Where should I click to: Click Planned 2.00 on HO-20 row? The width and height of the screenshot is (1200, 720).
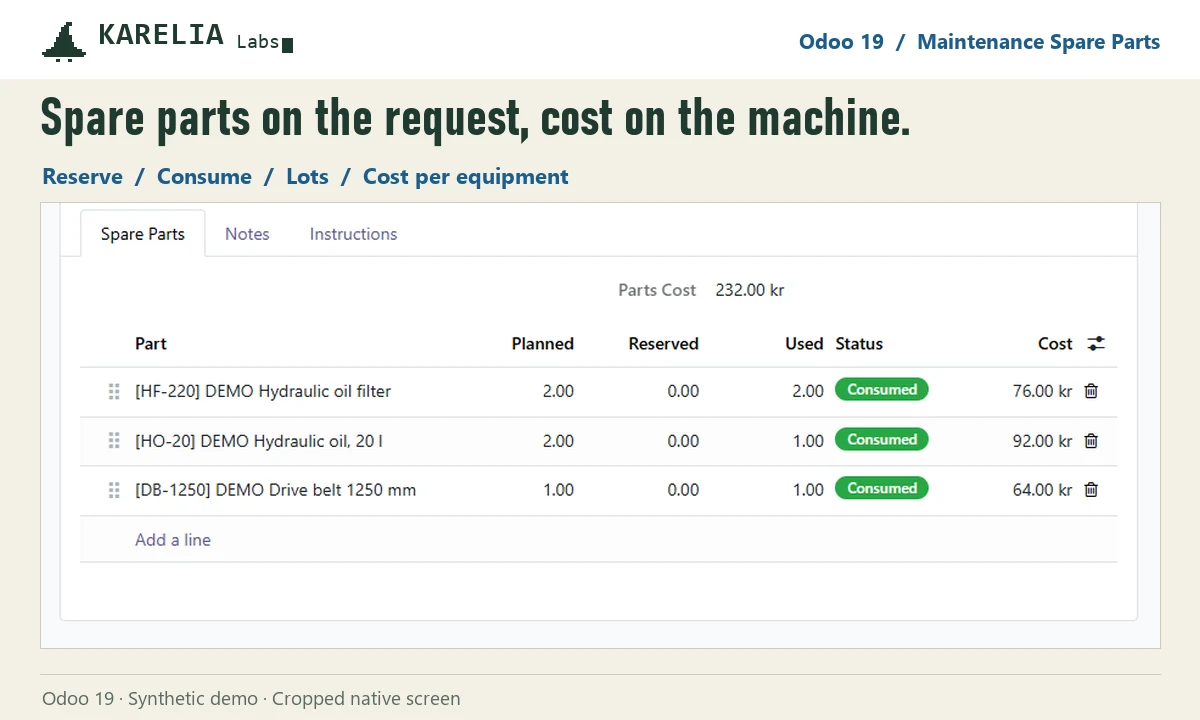pyautogui.click(x=558, y=441)
